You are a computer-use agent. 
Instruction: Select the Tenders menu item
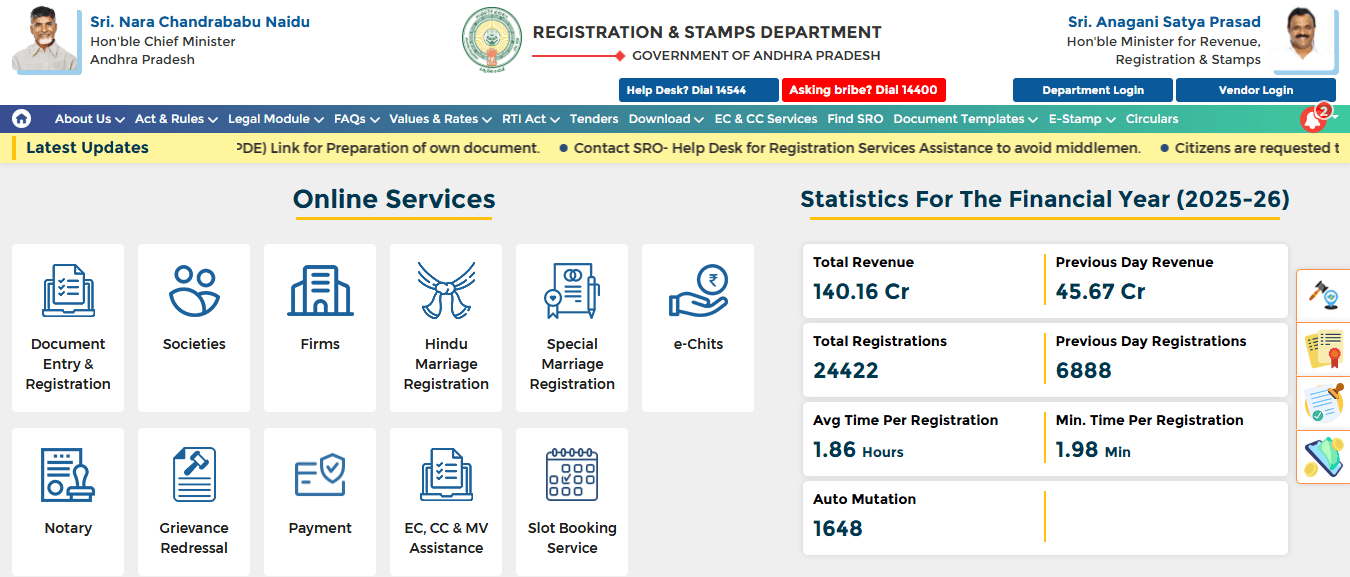594,118
